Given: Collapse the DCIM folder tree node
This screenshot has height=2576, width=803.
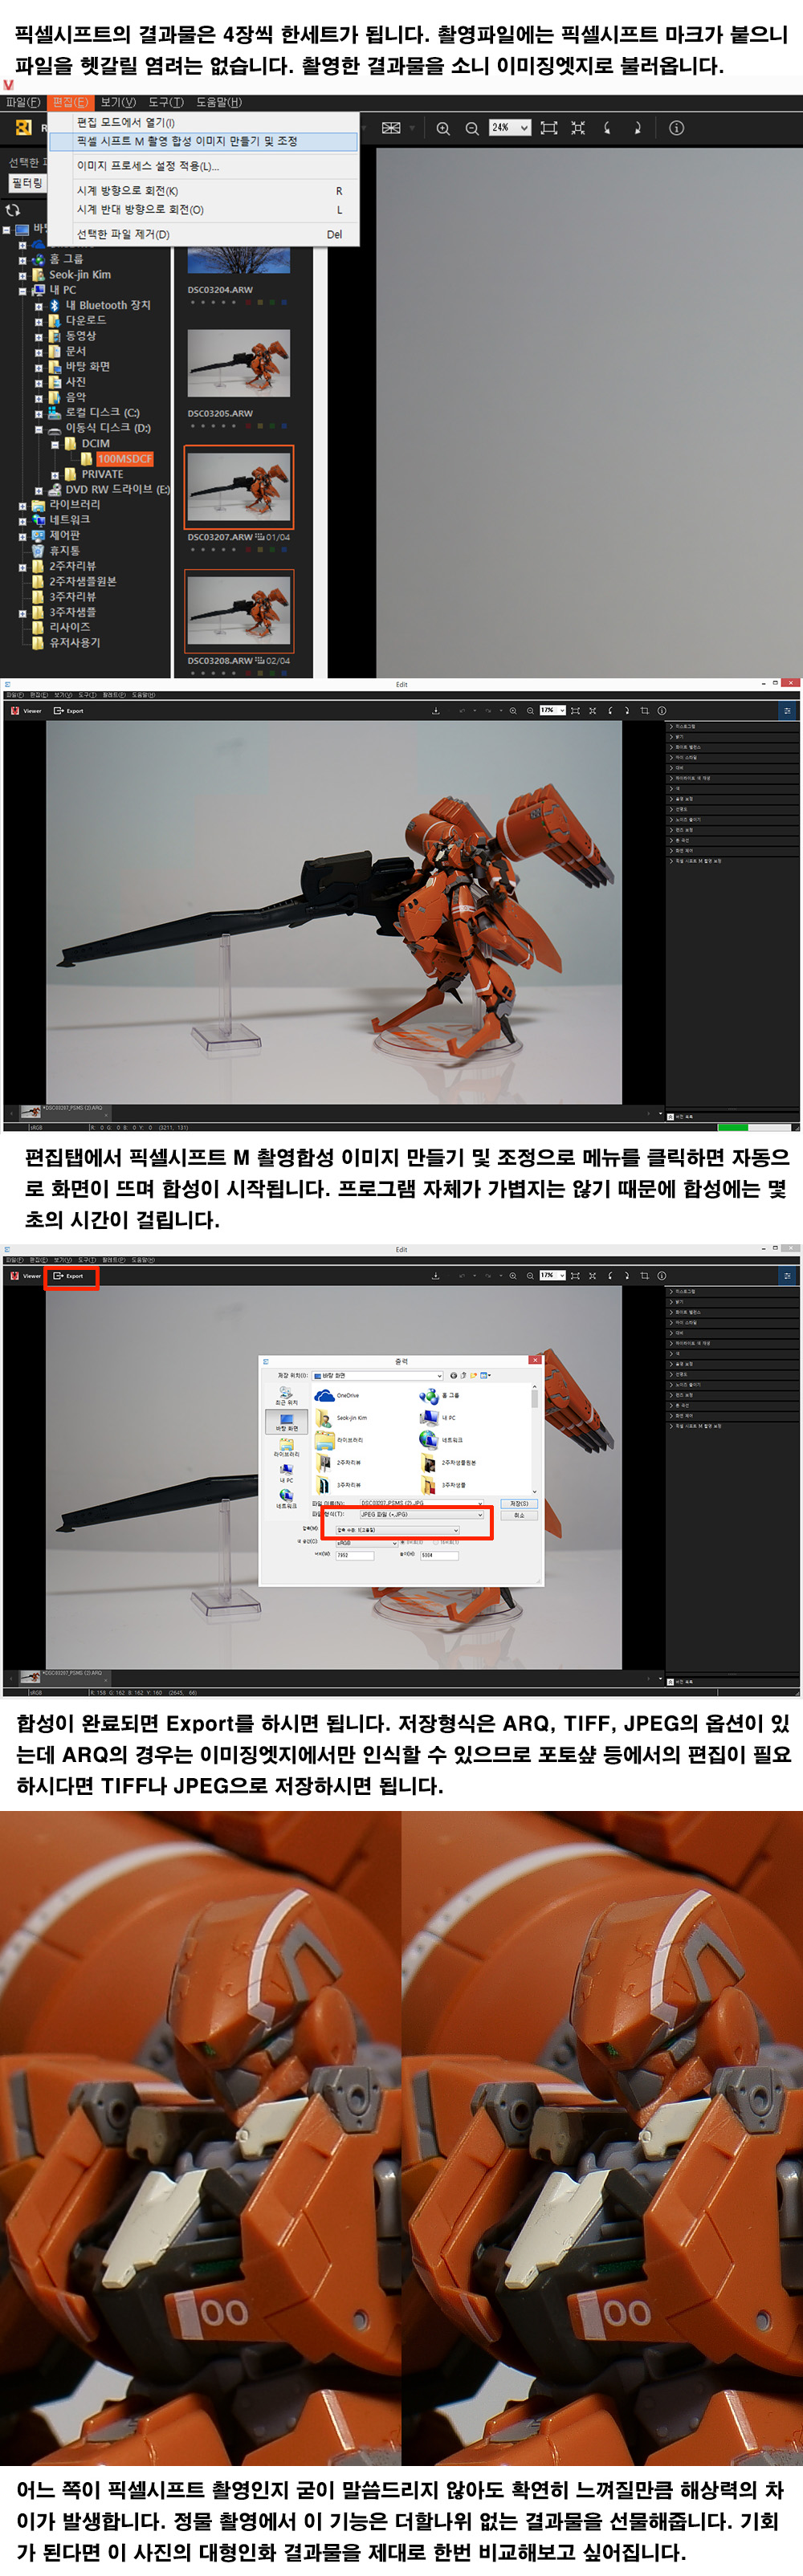Looking at the screenshot, I should coord(55,444).
